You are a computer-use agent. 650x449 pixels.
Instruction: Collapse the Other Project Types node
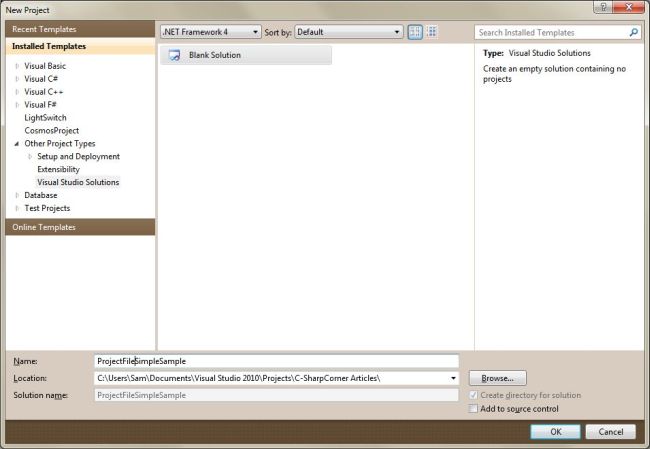click(x=17, y=143)
